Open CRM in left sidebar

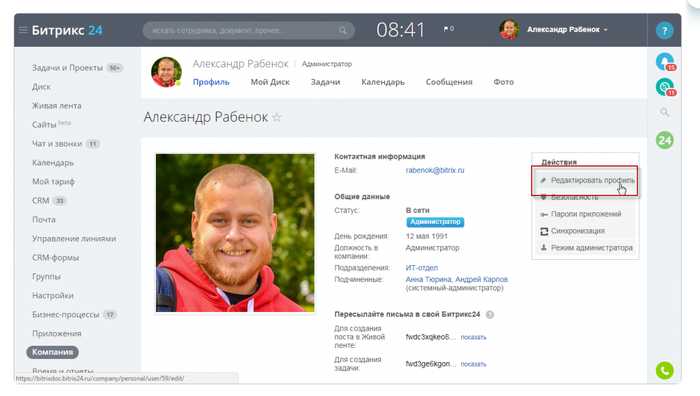click(41, 200)
